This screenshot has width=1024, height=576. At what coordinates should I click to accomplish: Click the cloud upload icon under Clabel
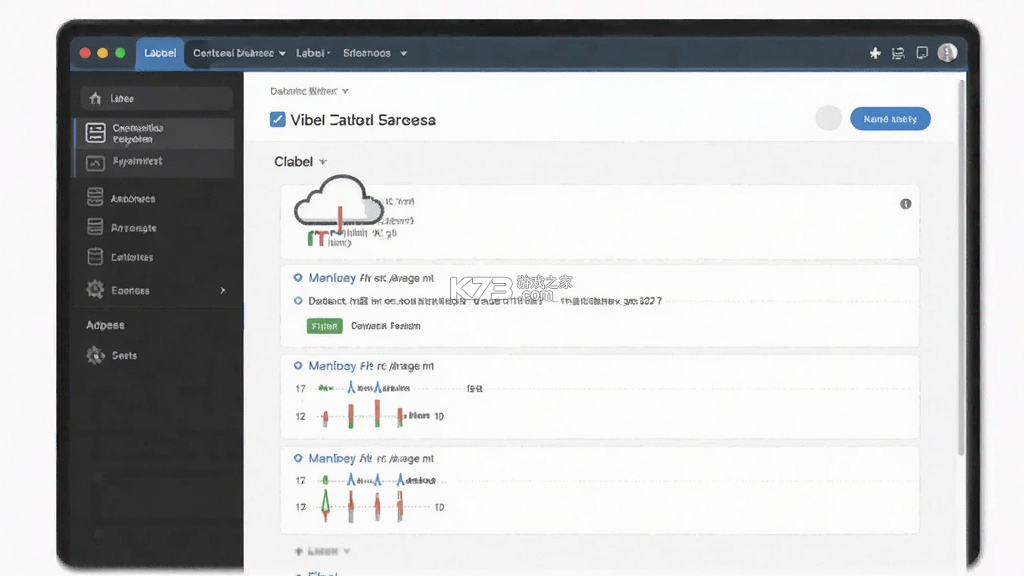coord(338,202)
